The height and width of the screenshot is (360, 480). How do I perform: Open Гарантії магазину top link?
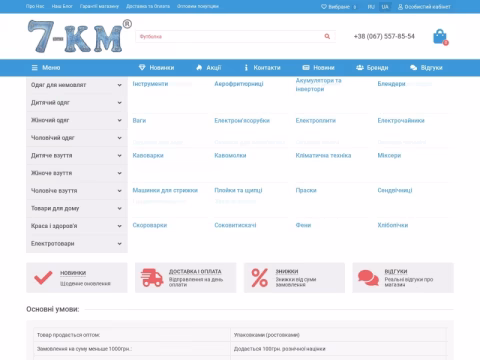point(99,6)
